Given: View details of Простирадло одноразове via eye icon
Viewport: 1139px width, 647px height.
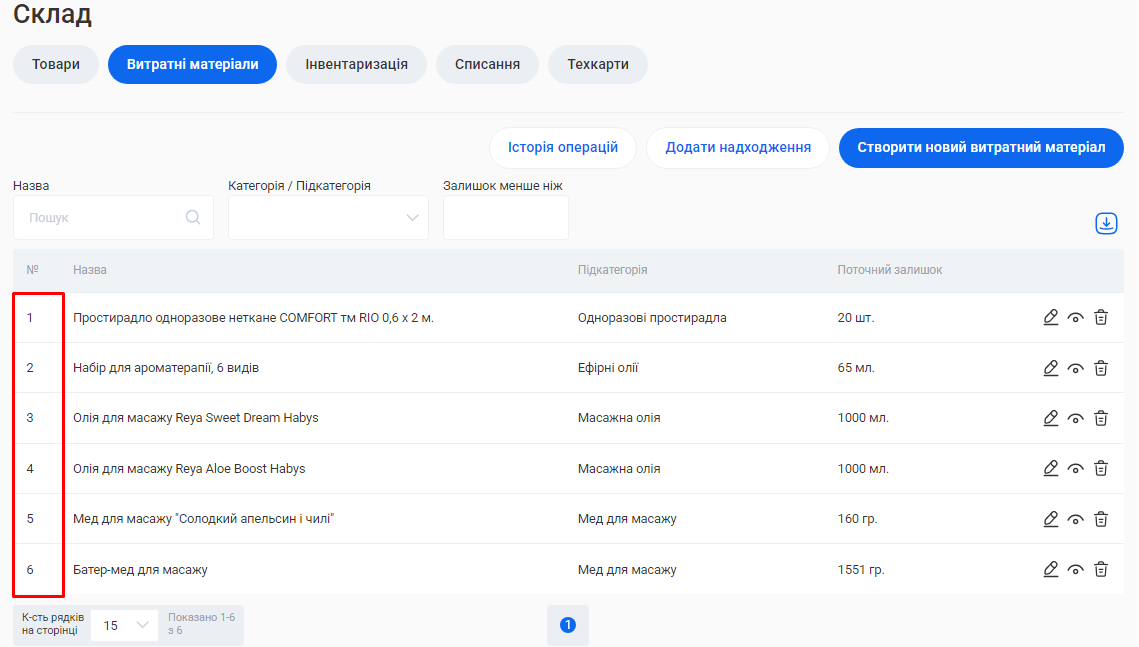Looking at the screenshot, I should point(1076,318).
